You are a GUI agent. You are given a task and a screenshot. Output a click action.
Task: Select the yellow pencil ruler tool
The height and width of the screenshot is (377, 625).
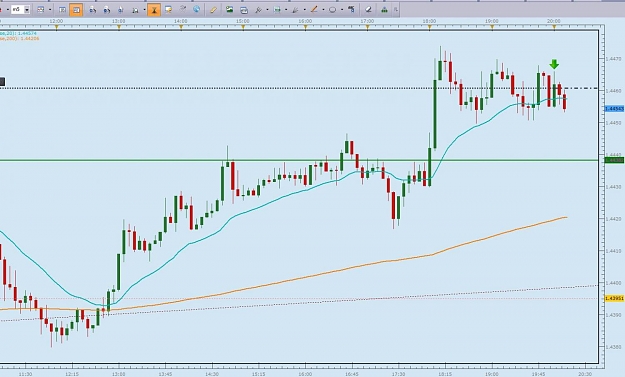coord(213,10)
